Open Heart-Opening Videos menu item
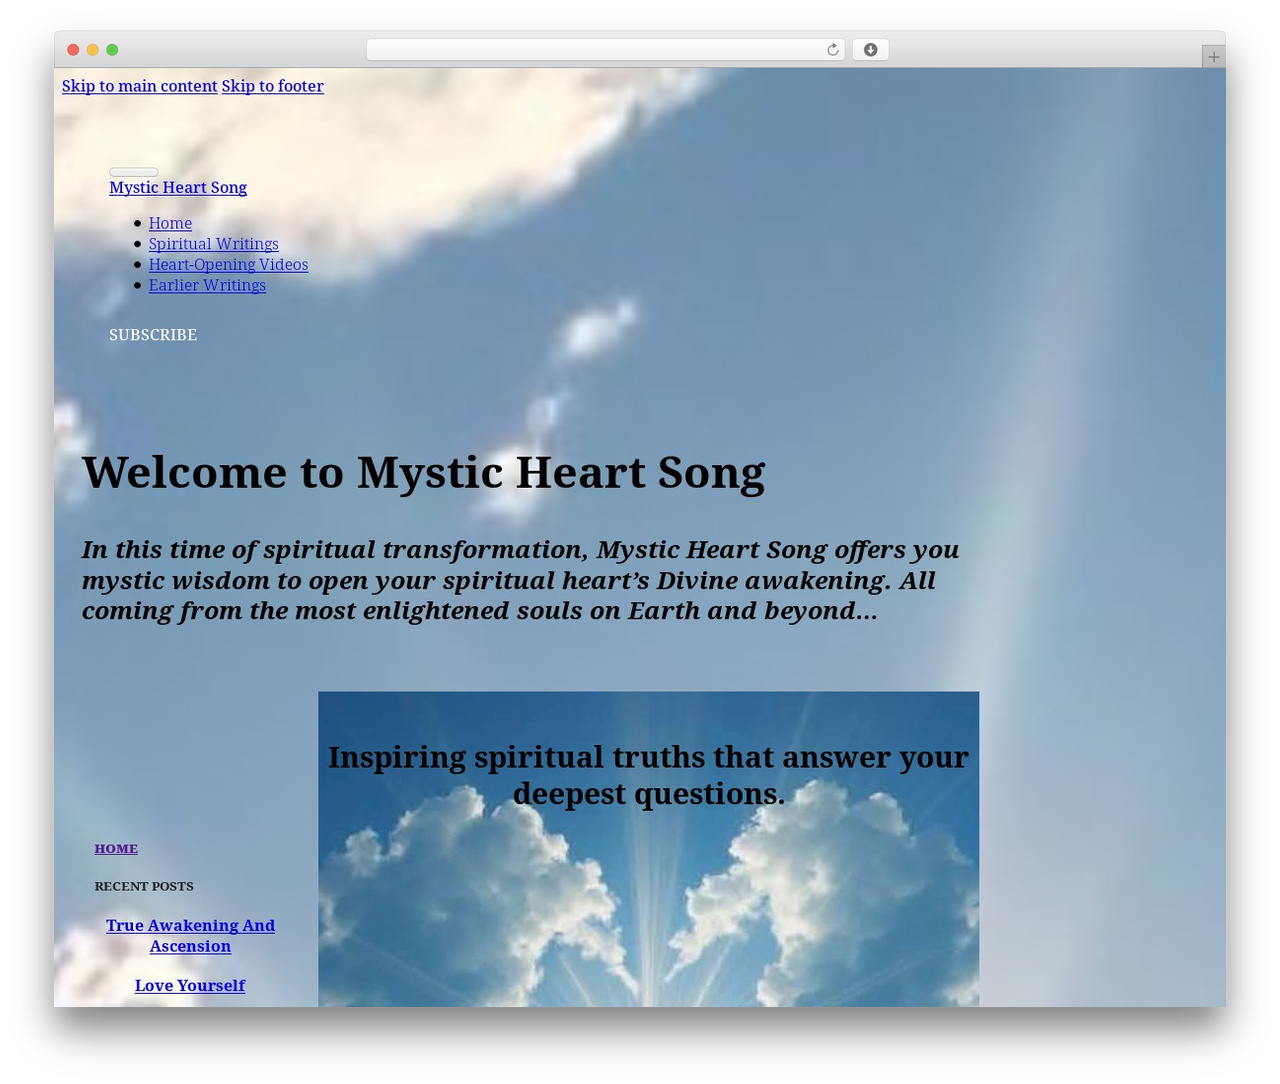 (228, 264)
